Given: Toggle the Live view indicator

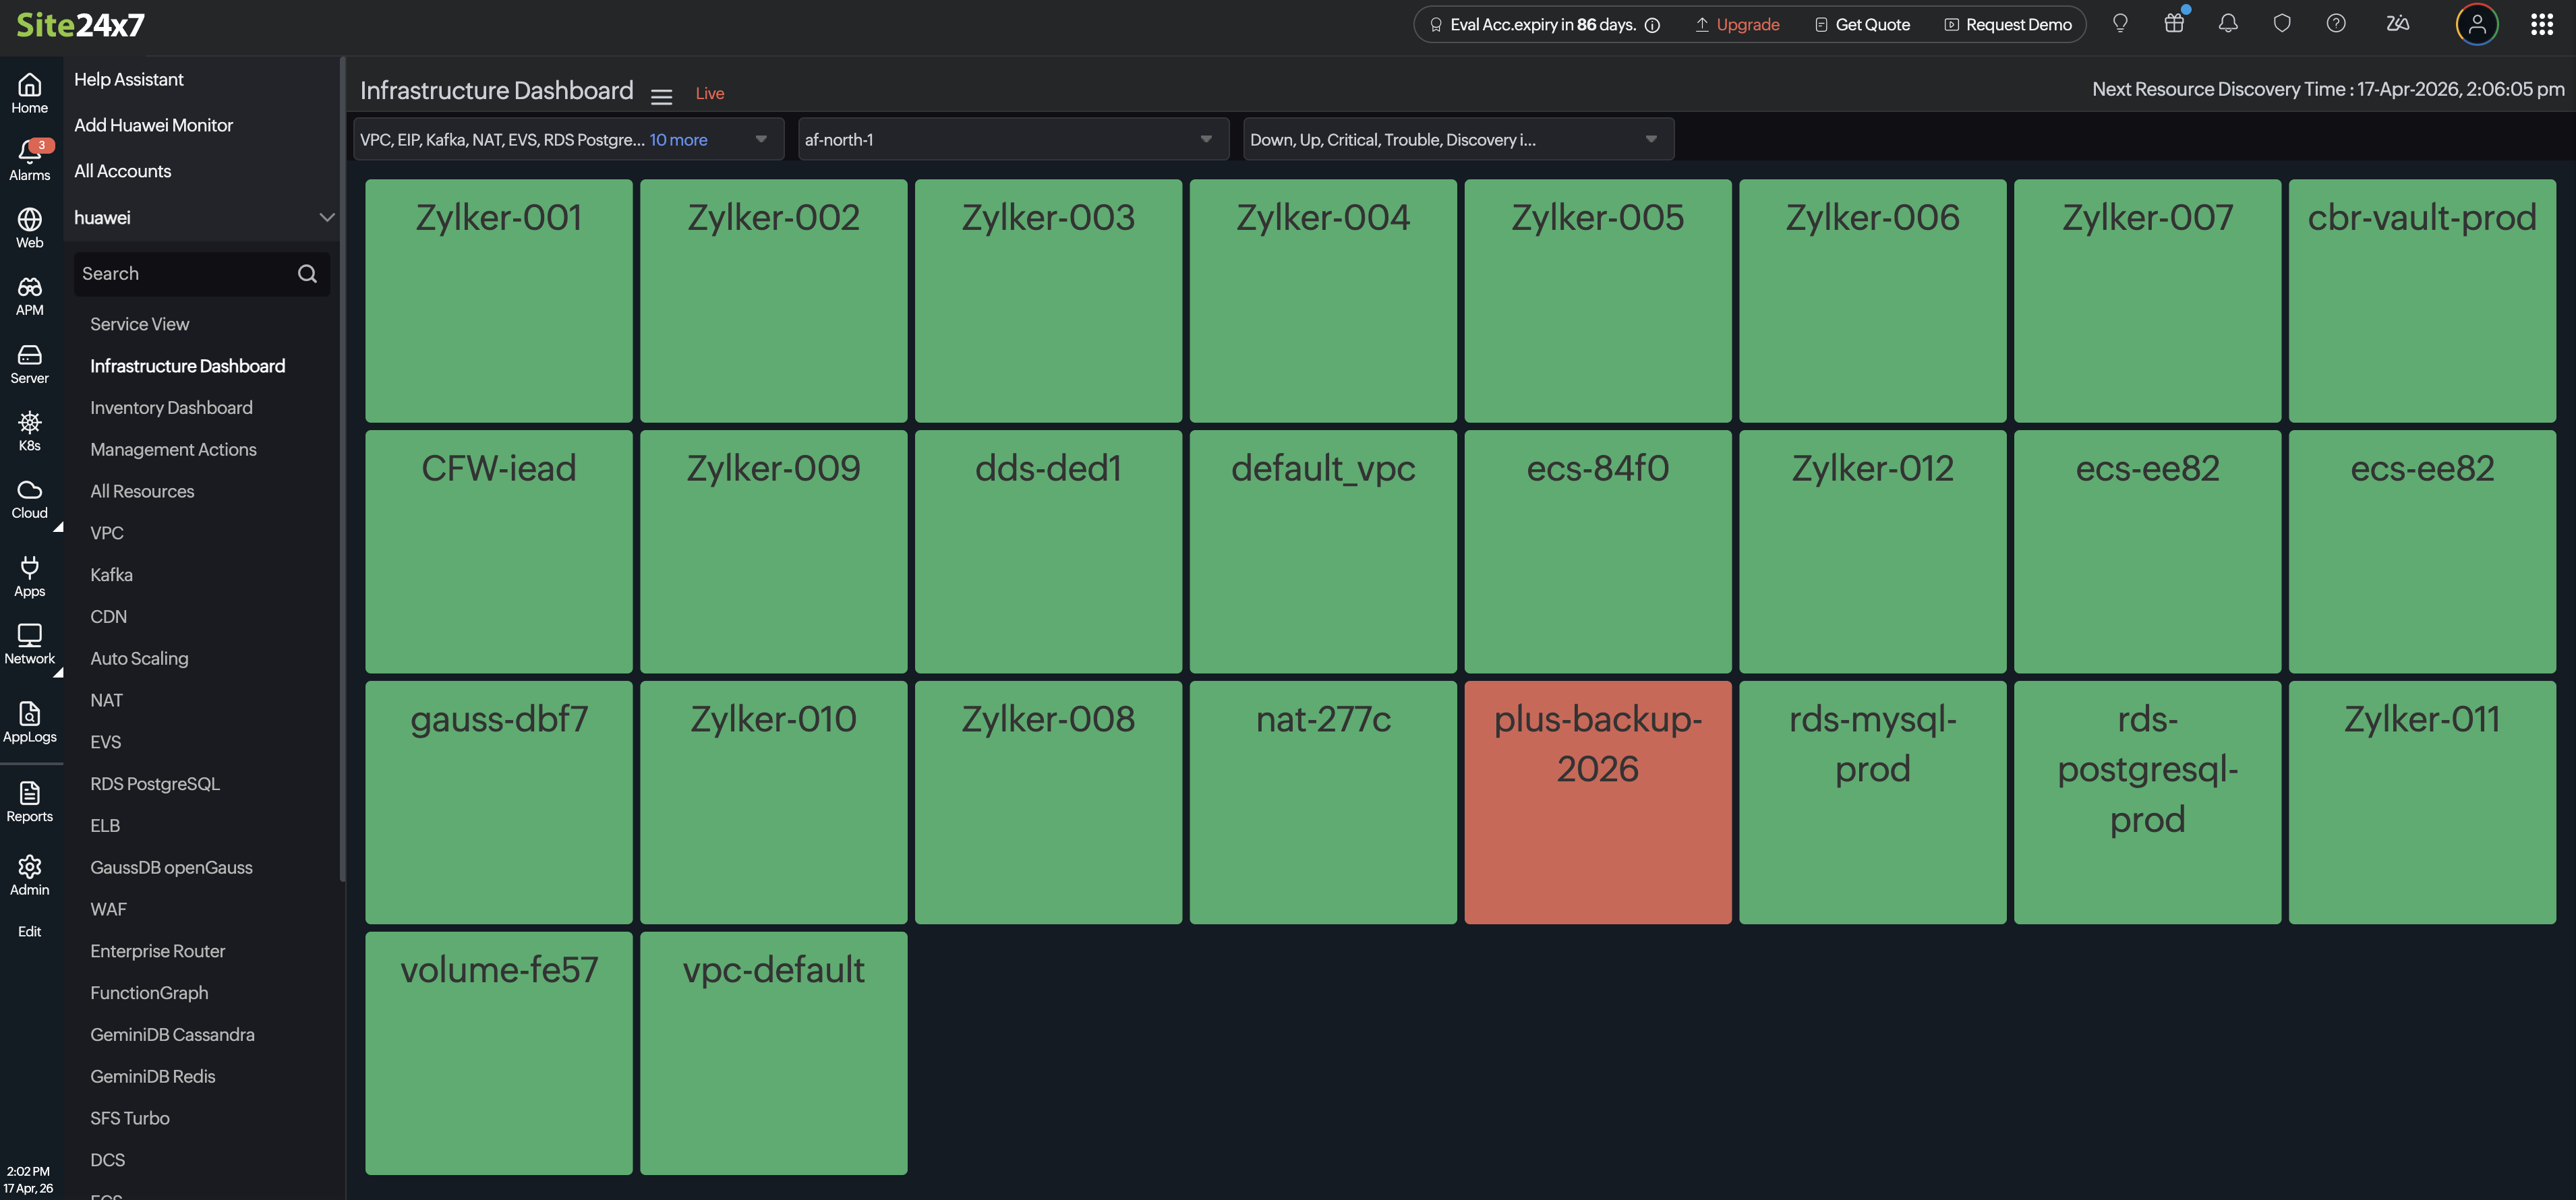Looking at the screenshot, I should [710, 93].
